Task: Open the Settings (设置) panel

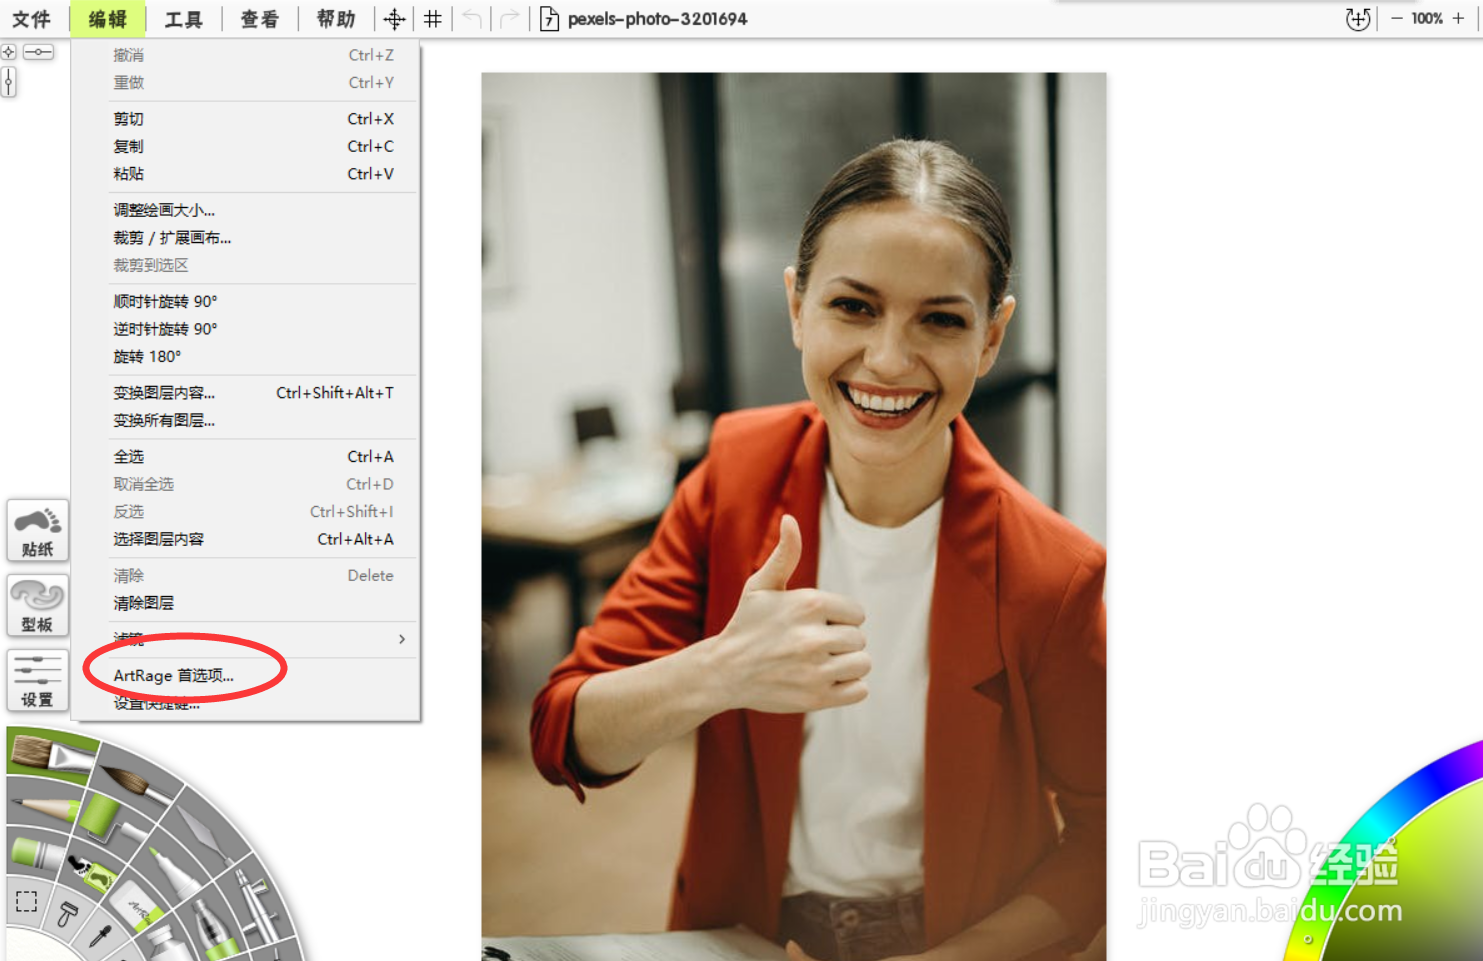Action: click(38, 681)
